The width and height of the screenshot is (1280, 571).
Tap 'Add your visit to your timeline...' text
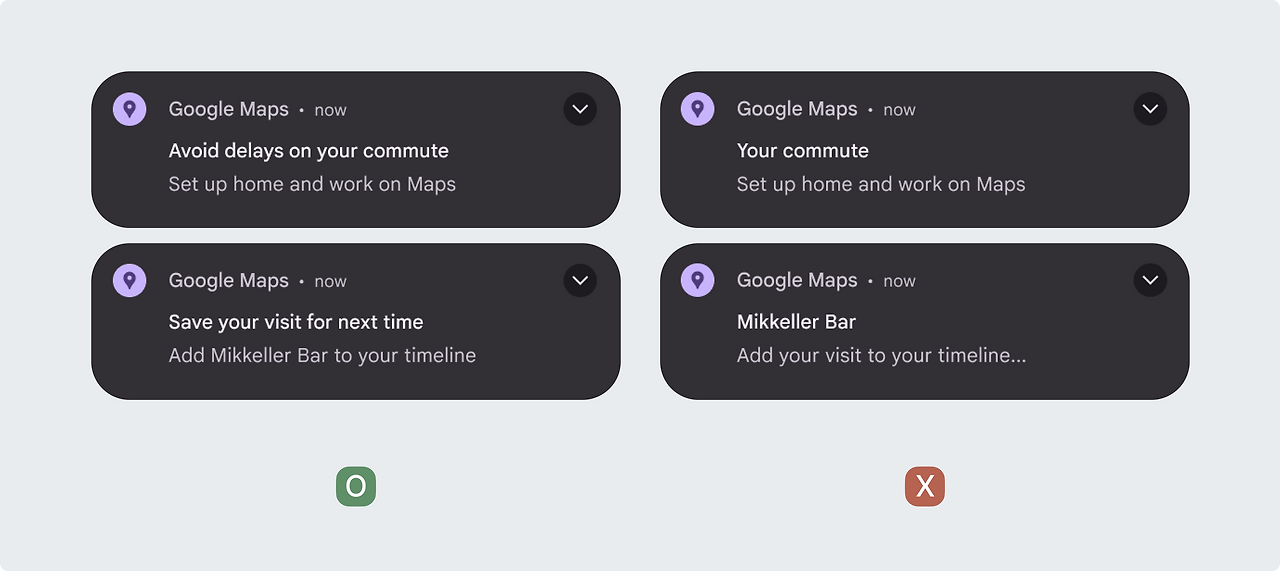(x=881, y=355)
